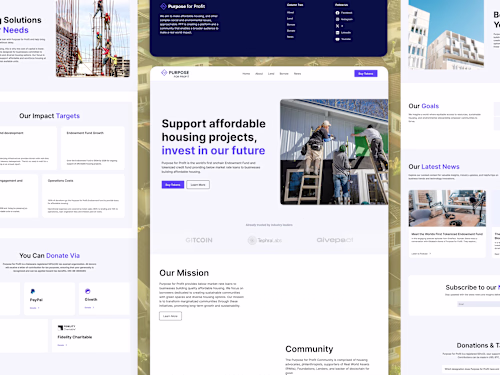Image resolution: width=500 pixels, height=375 pixels.
Task: Click the Gitcoin partner logo
Action: coord(199,240)
